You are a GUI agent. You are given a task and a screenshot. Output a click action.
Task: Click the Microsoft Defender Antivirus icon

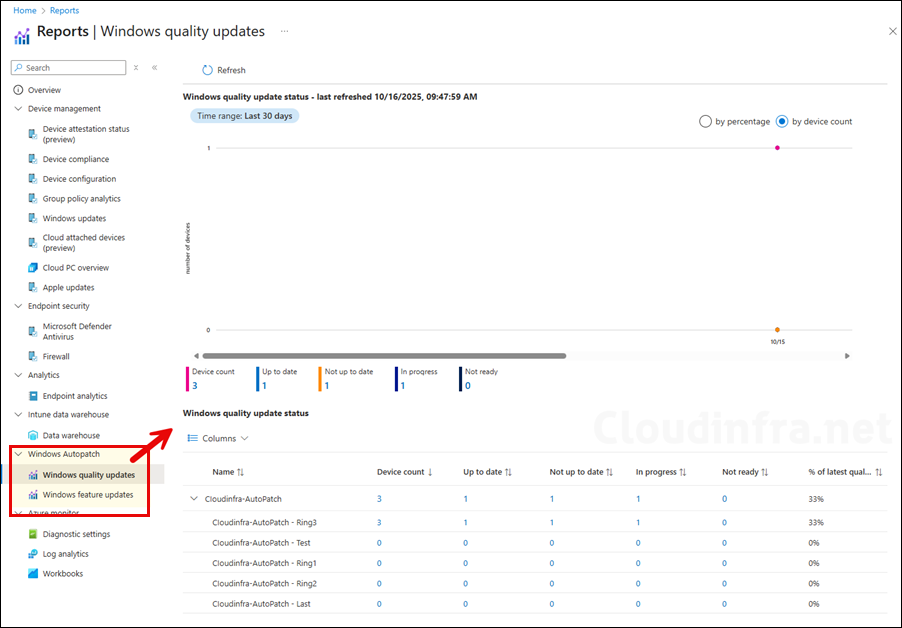tap(33, 331)
